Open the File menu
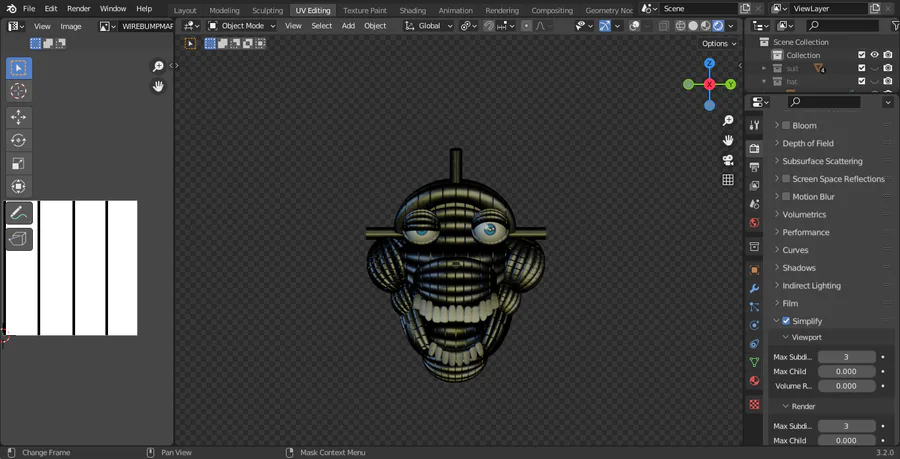This screenshot has width=900, height=459. pos(29,9)
